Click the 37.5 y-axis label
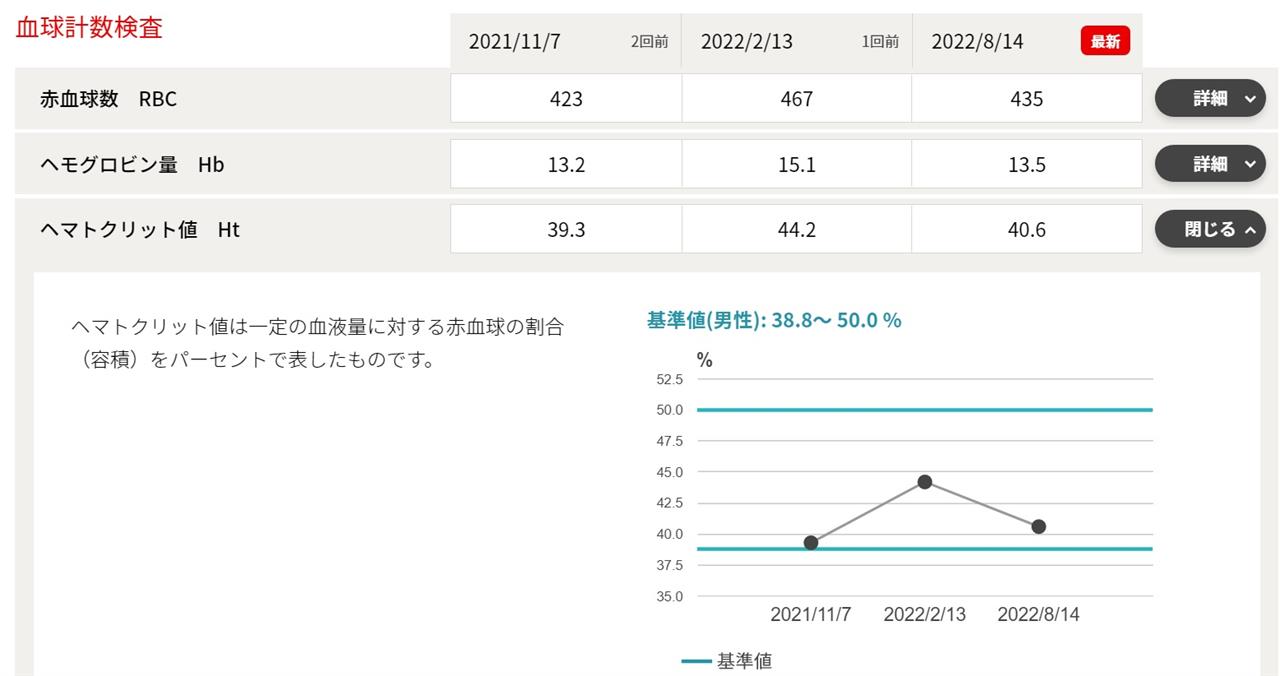Viewport: 1280px width, 676px height. coord(670,565)
